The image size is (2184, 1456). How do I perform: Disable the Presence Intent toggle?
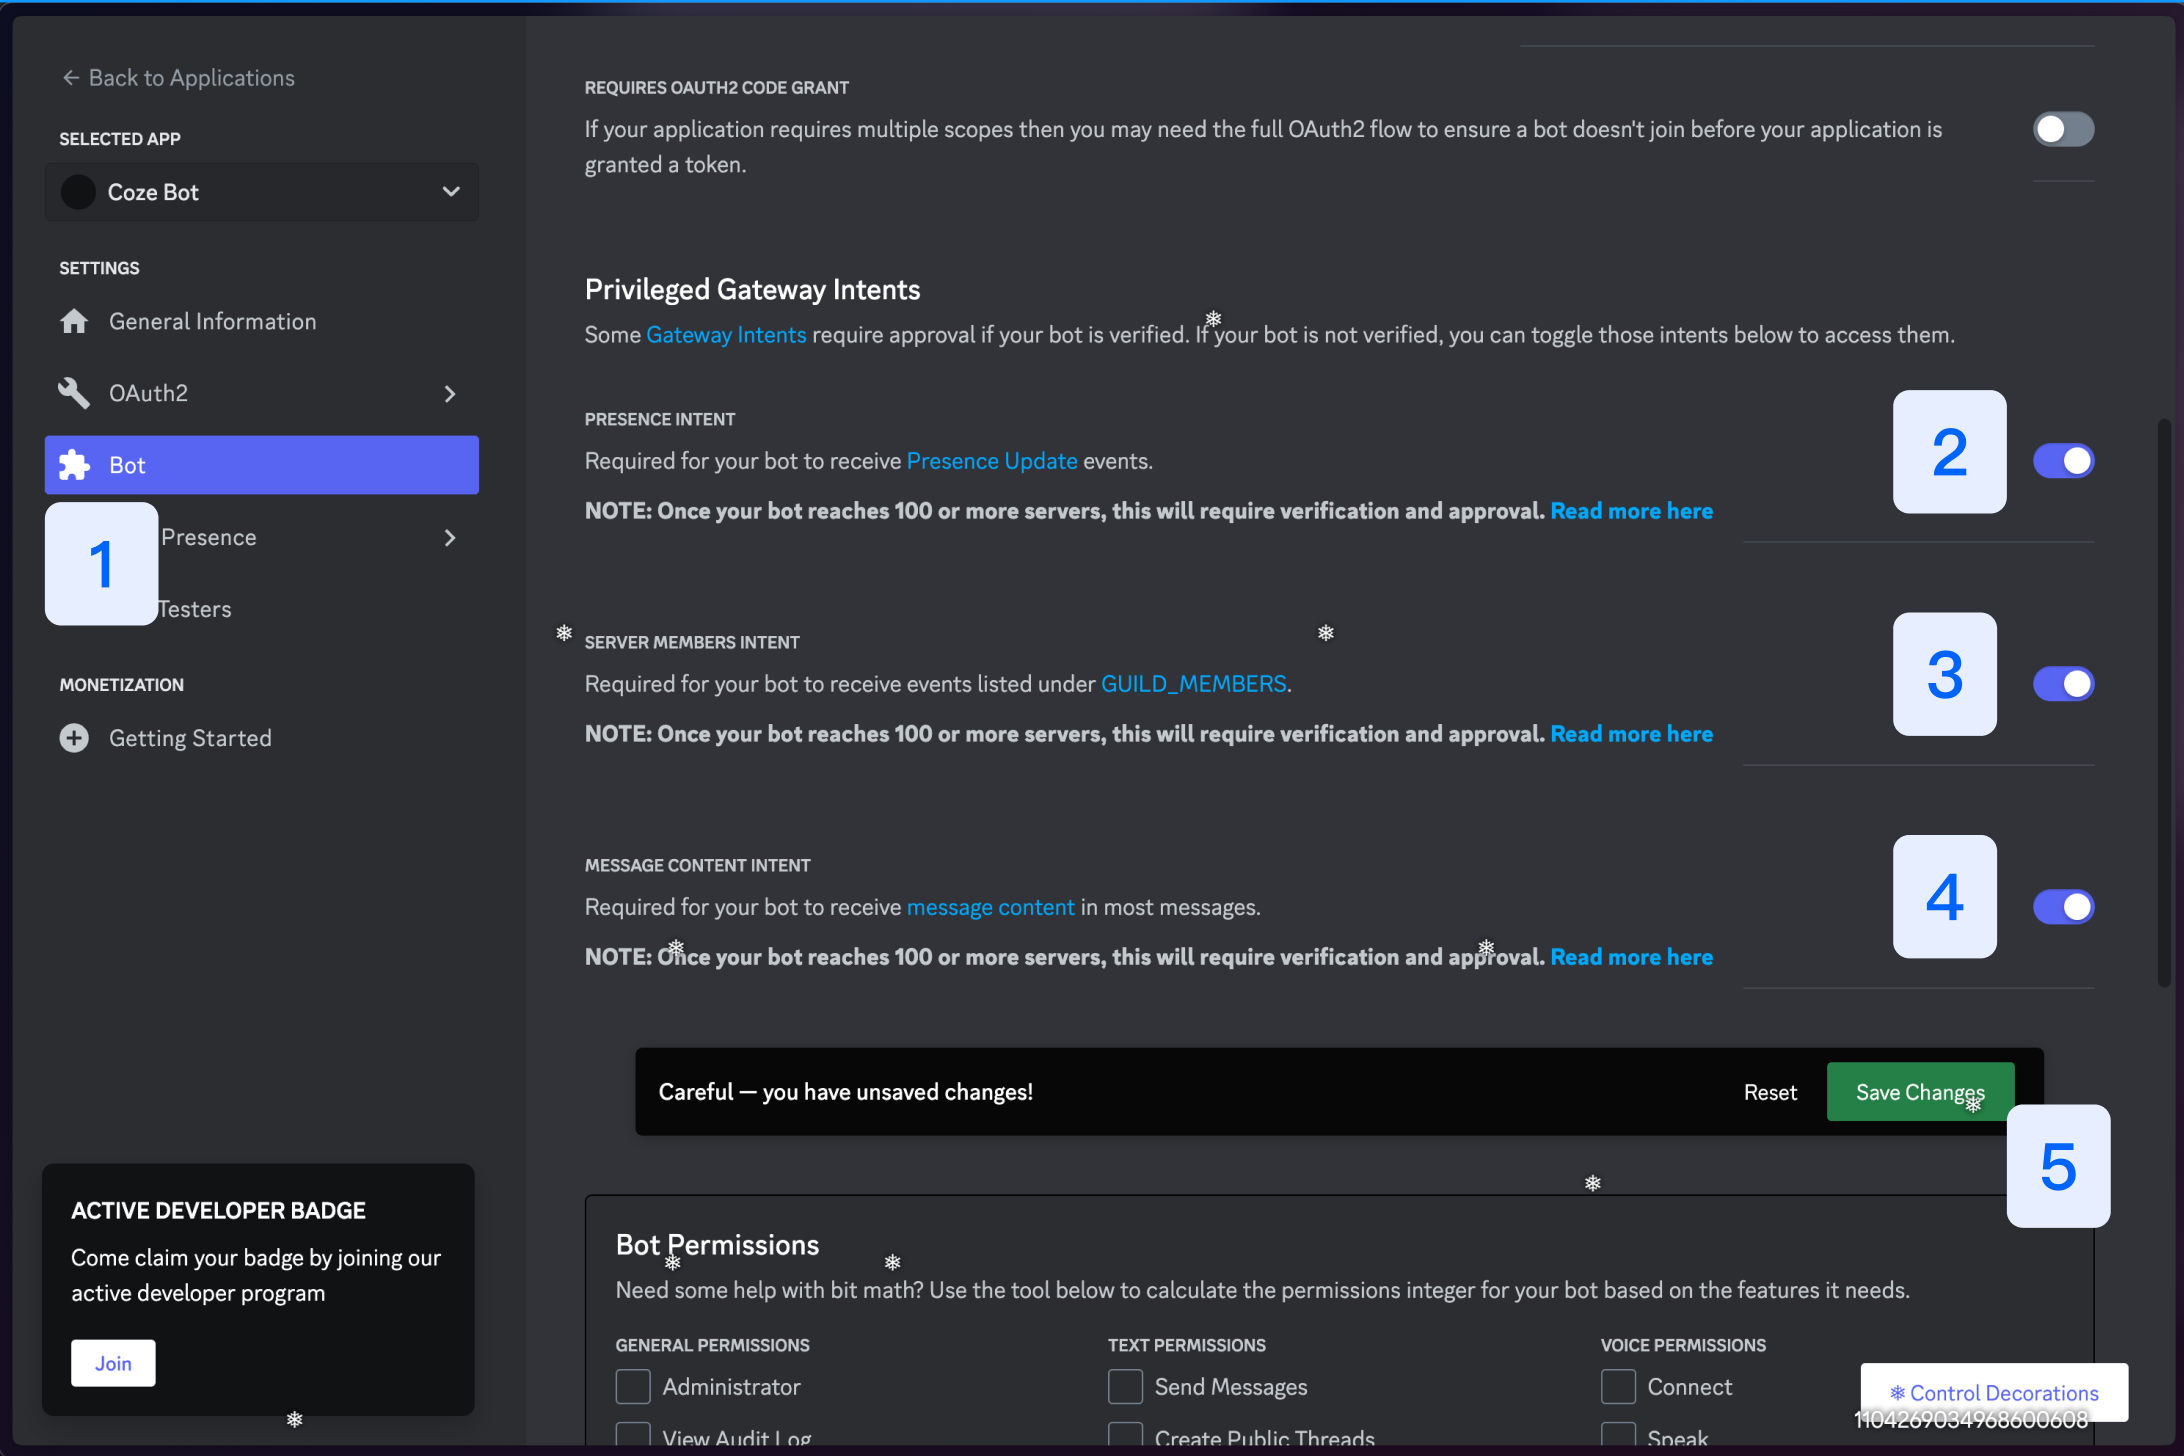[x=2062, y=461]
